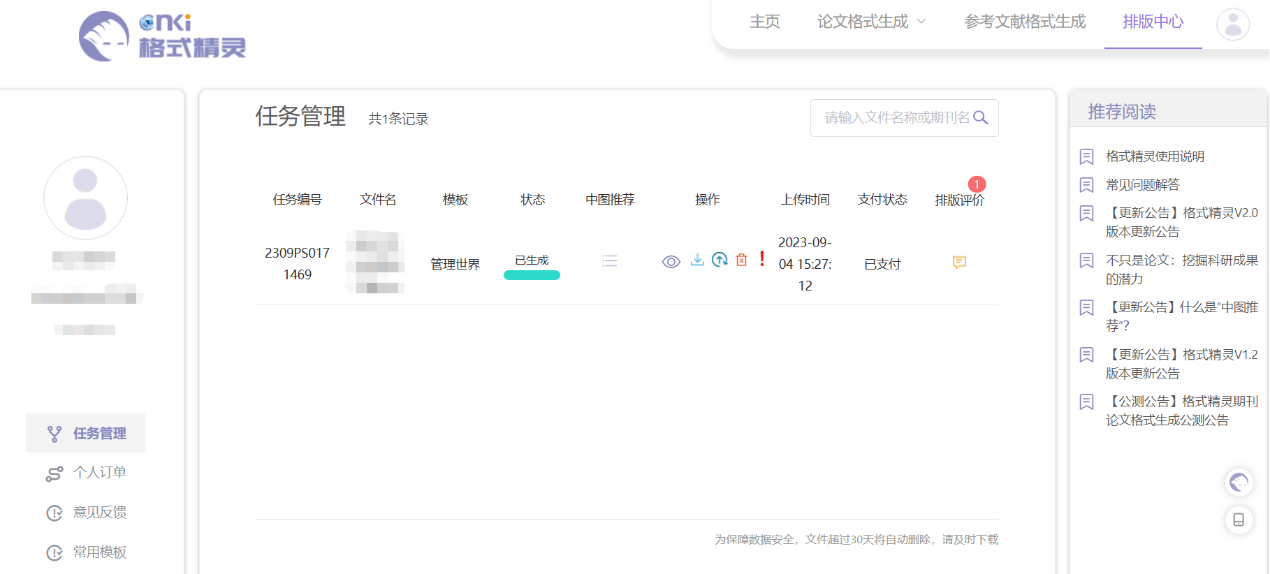
Task: Open the orange 排版评价 comment icon
Action: 959,263
